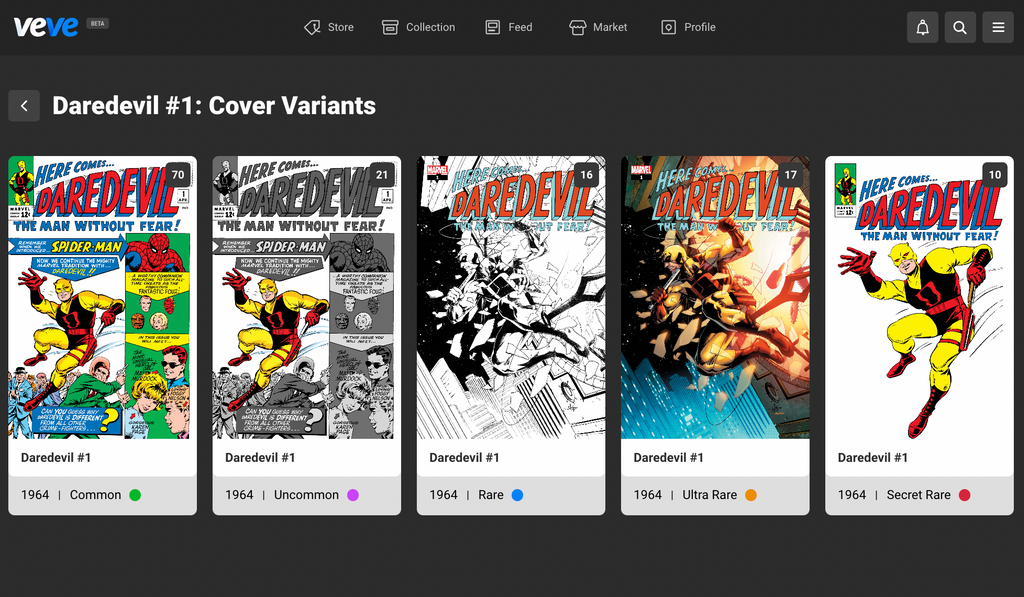The width and height of the screenshot is (1024, 597).
Task: Click the orange Ultra Rare rarity dot
Action: pos(751,495)
